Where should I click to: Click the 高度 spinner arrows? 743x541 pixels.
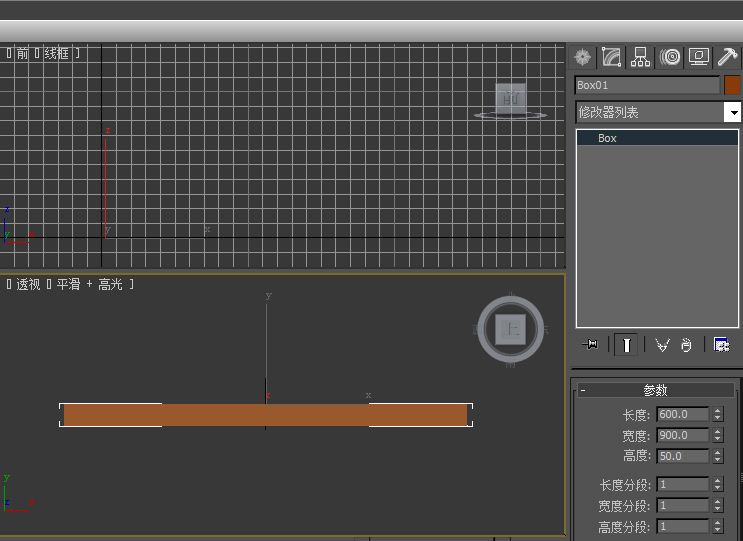[x=718, y=456]
